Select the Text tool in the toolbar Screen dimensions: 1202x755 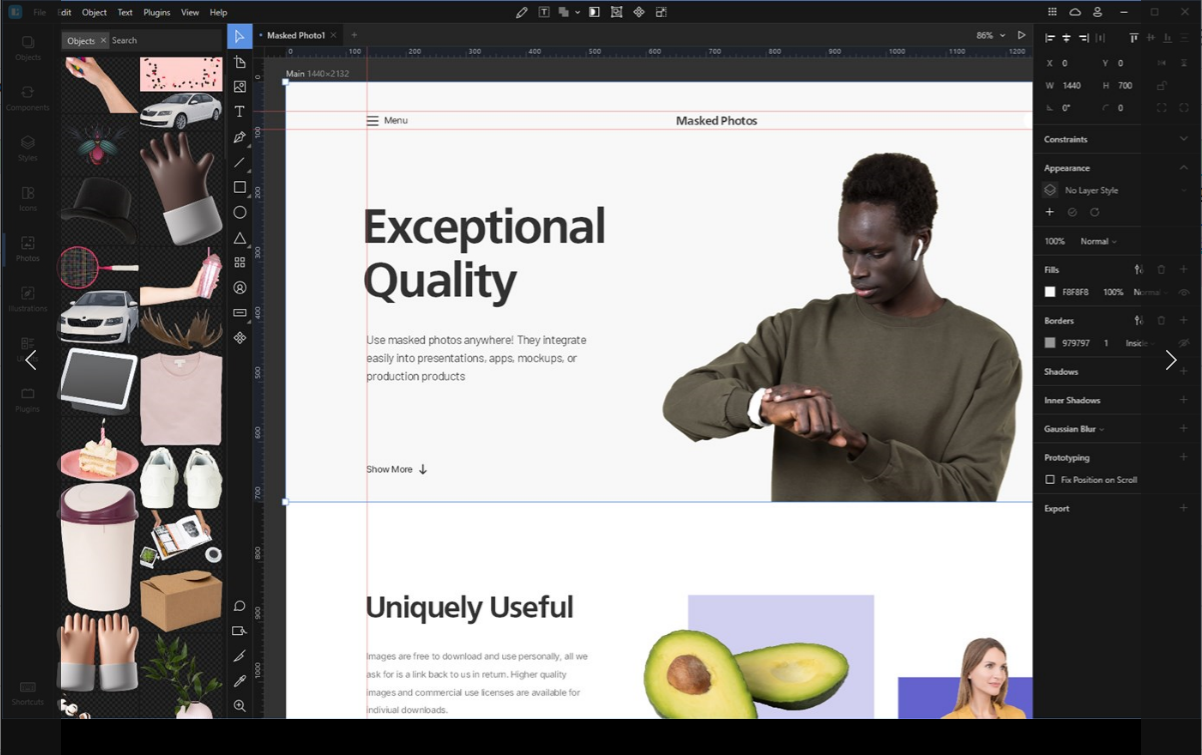click(240, 111)
